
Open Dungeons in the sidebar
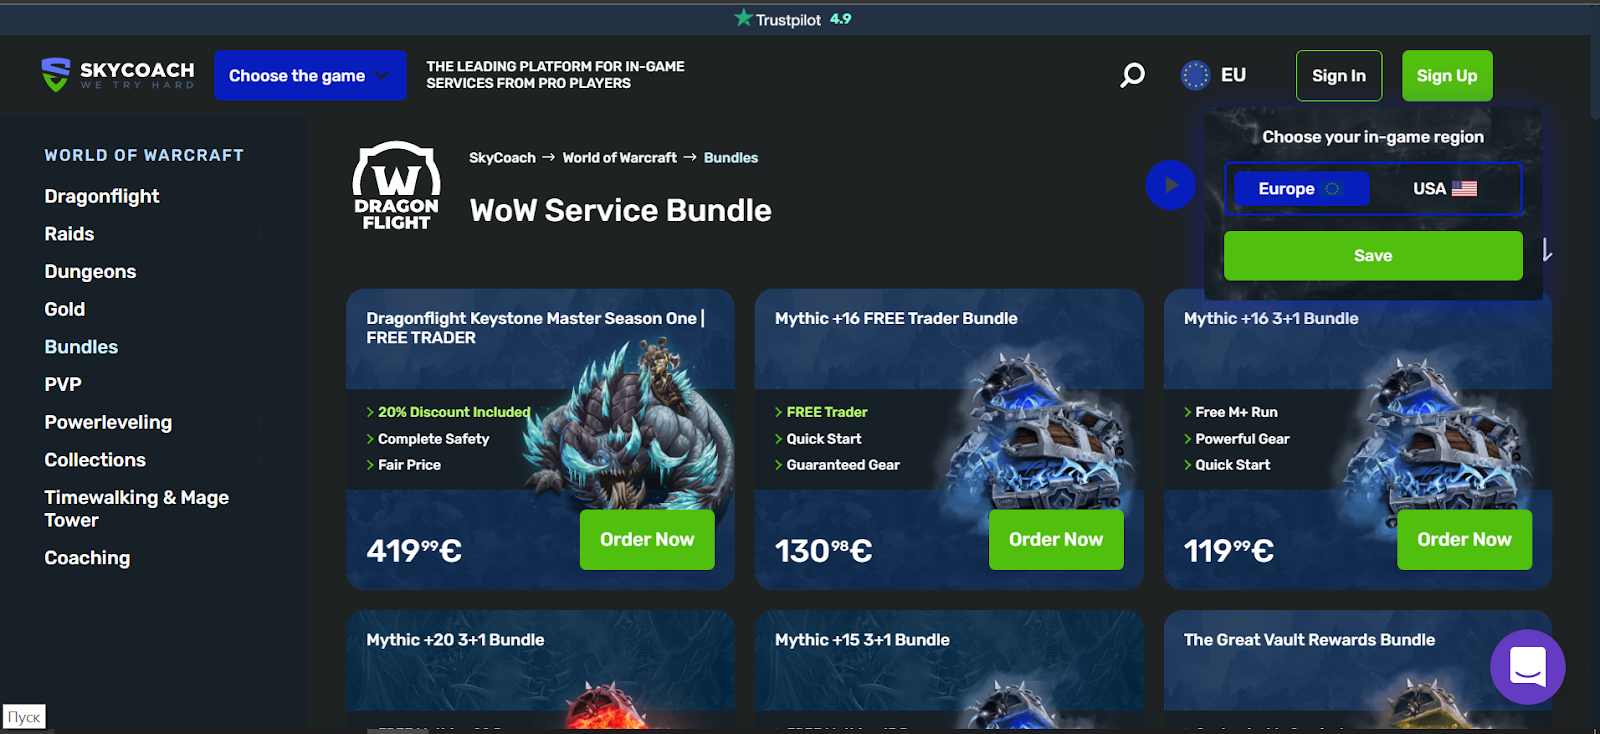[90, 272]
